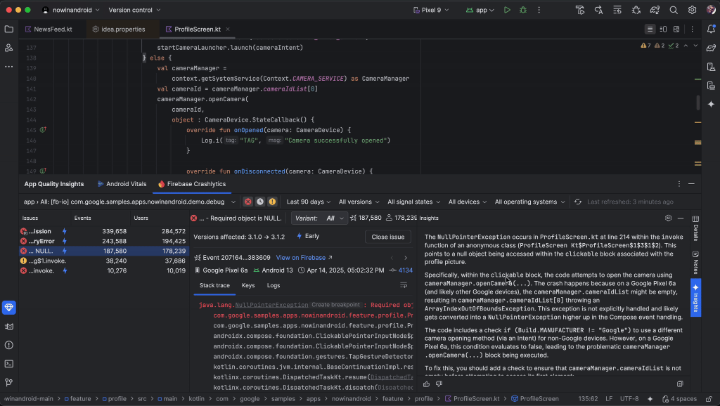
Task: Toggle the Insights side panel
Action: [696, 298]
